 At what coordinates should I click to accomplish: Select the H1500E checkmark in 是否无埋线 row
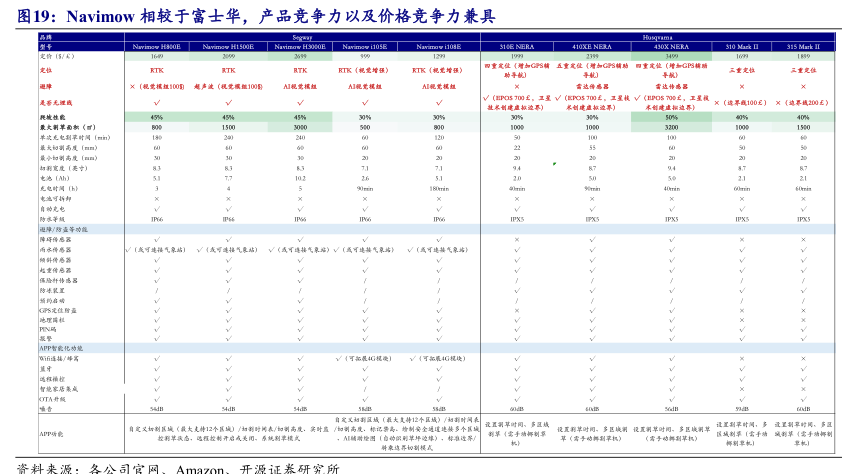click(228, 102)
